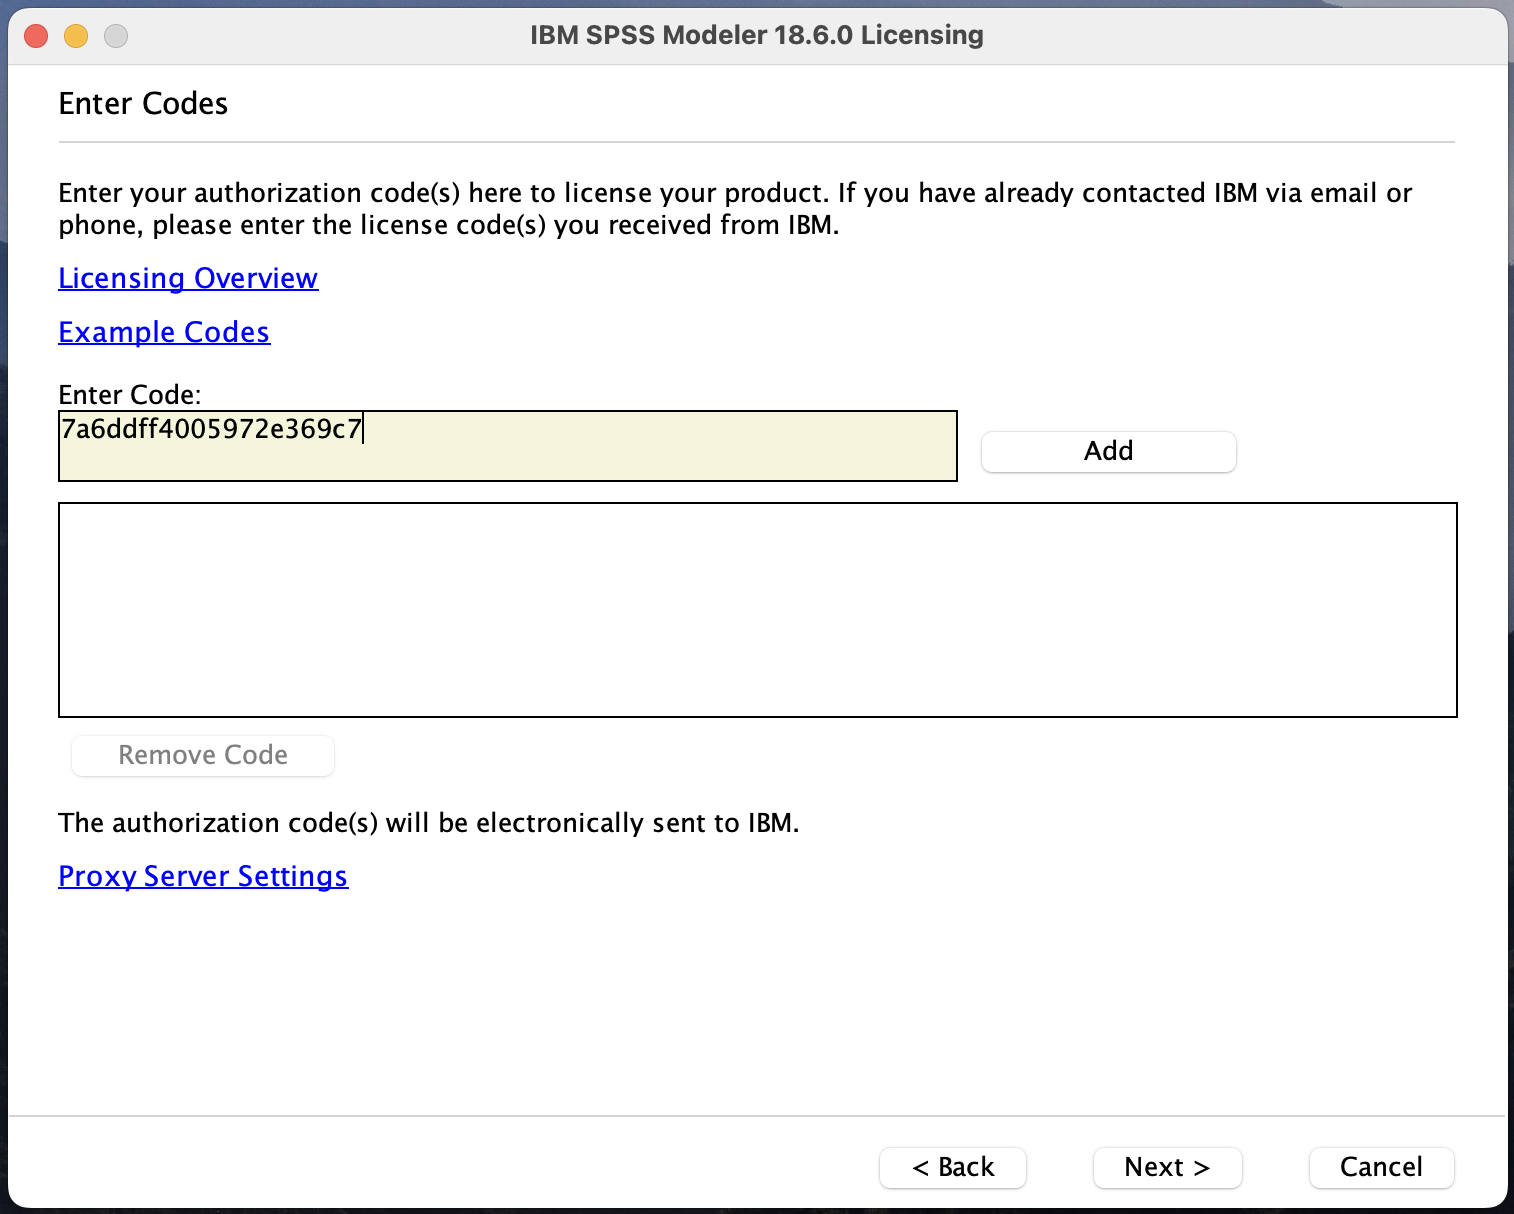Click the disabled Remove Code button
Viewport: 1514px width, 1214px height.
(x=203, y=755)
